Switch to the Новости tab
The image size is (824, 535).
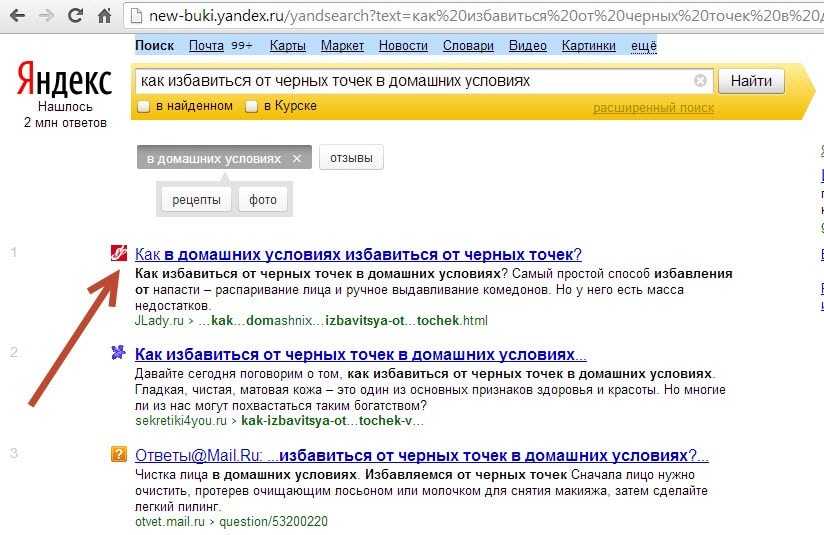(403, 46)
